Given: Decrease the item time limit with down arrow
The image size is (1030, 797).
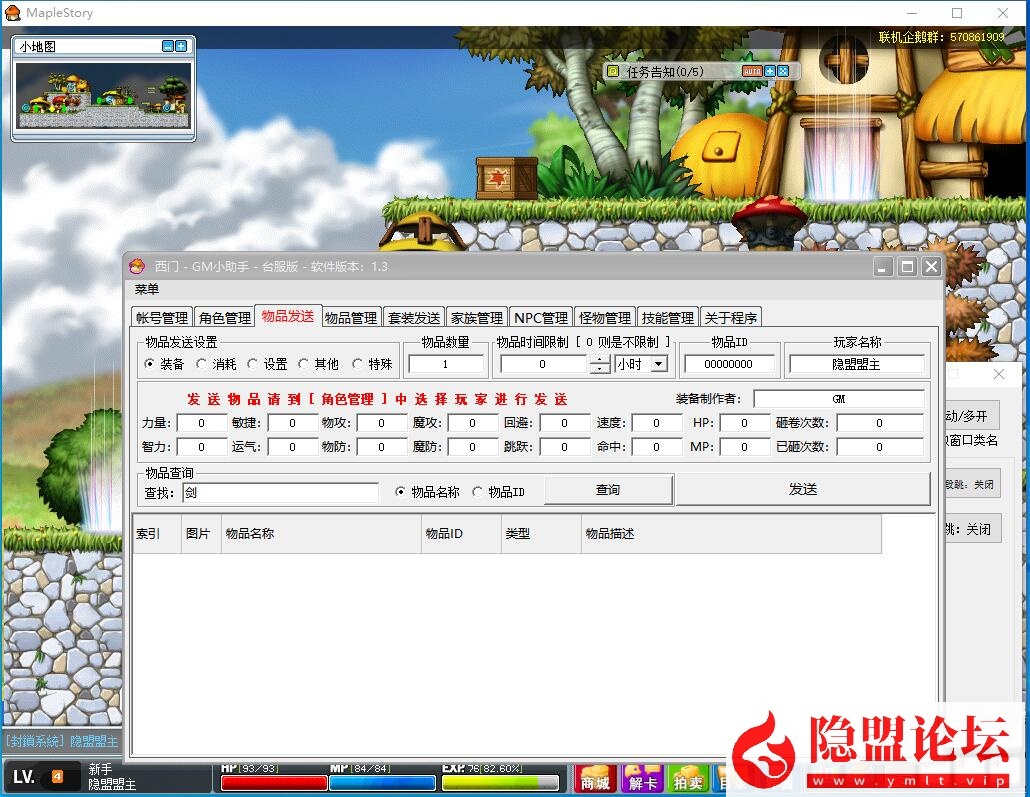Looking at the screenshot, I should point(599,370).
